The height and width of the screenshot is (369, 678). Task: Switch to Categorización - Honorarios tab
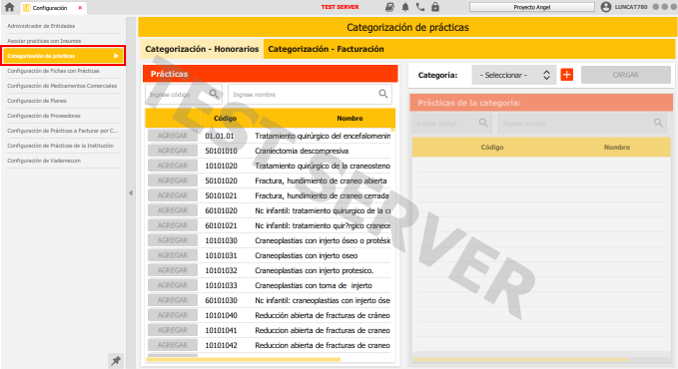[x=201, y=49]
